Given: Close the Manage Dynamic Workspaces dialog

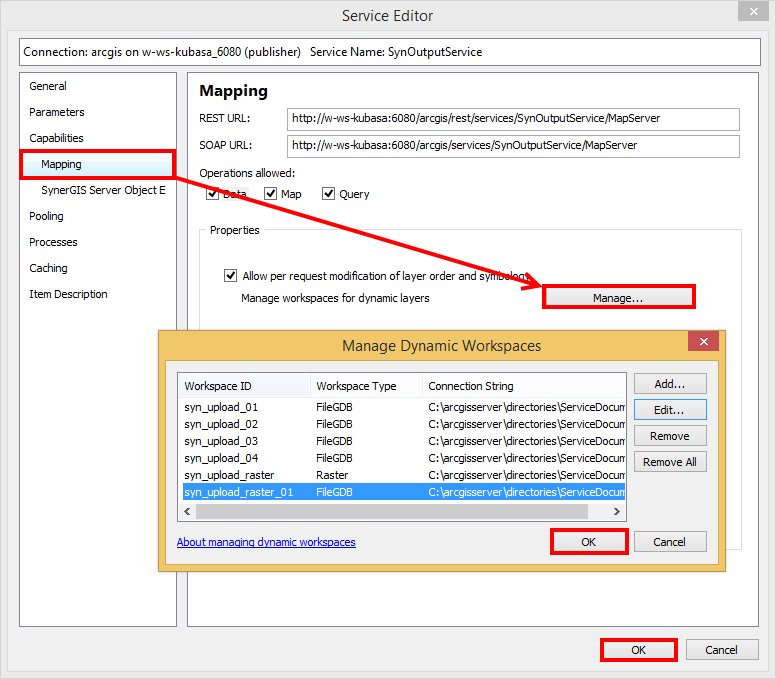Looking at the screenshot, I should pos(703,342).
